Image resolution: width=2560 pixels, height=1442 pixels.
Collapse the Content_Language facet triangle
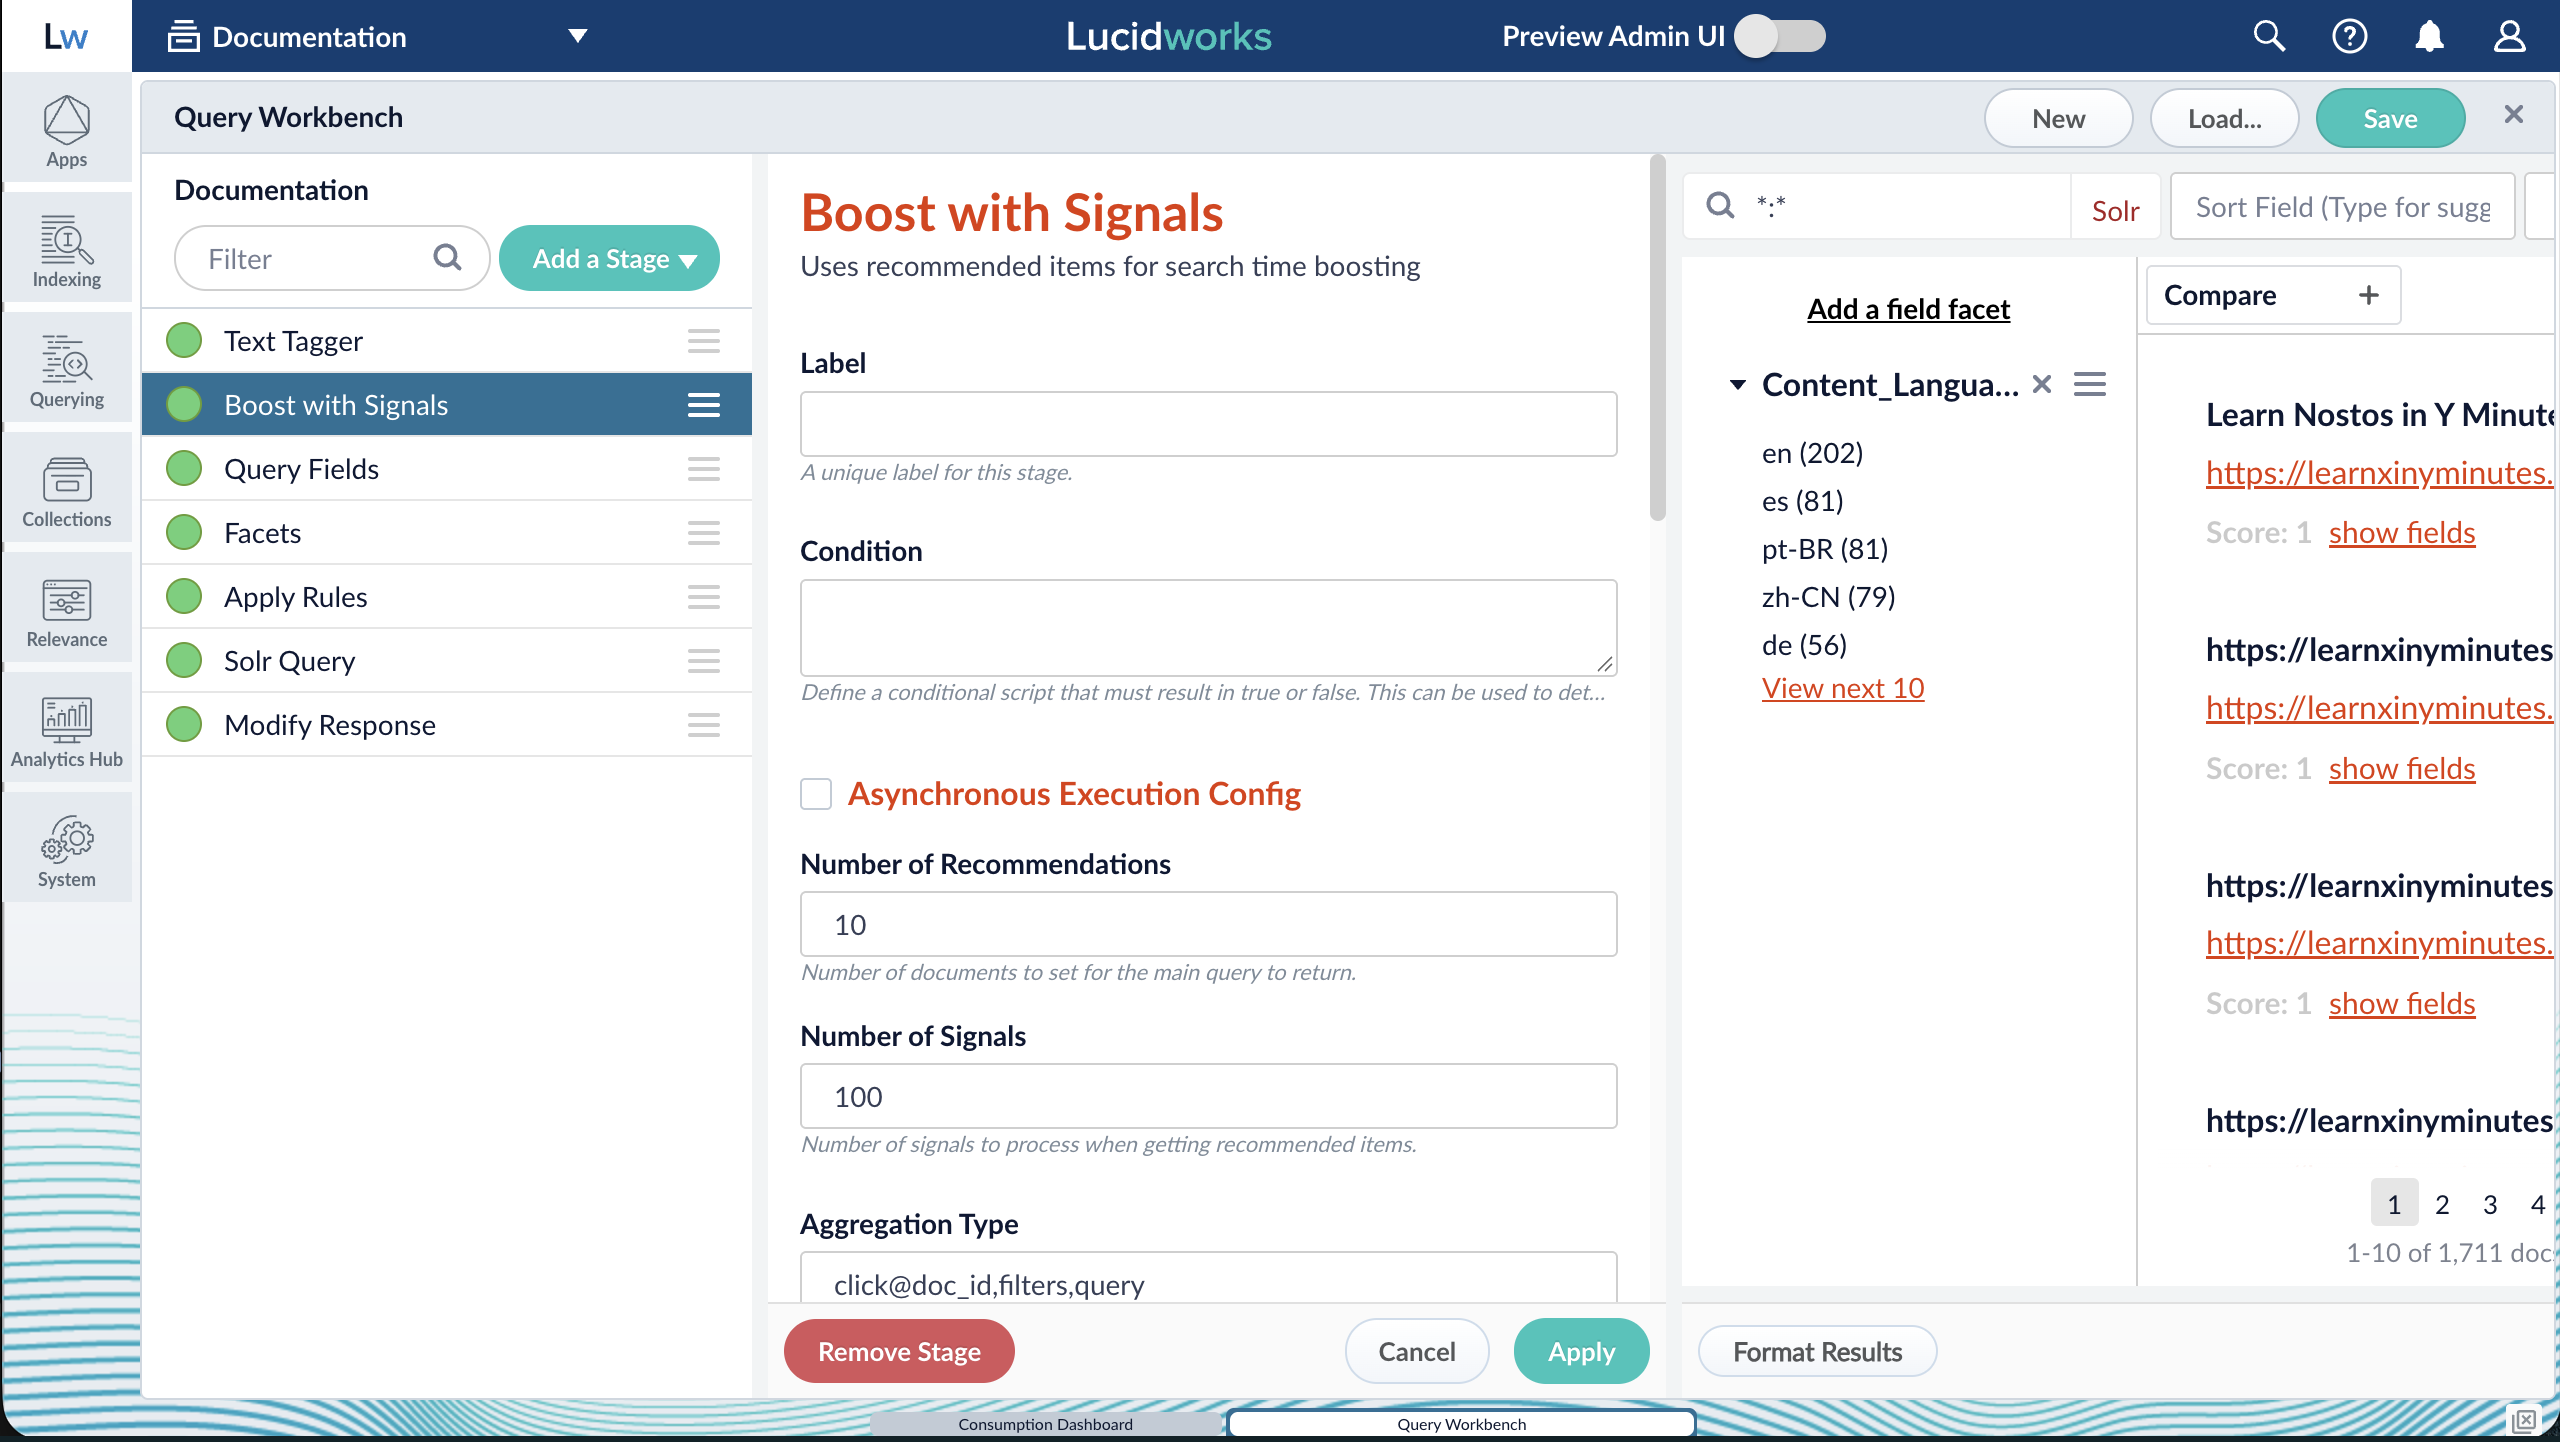pyautogui.click(x=1738, y=384)
